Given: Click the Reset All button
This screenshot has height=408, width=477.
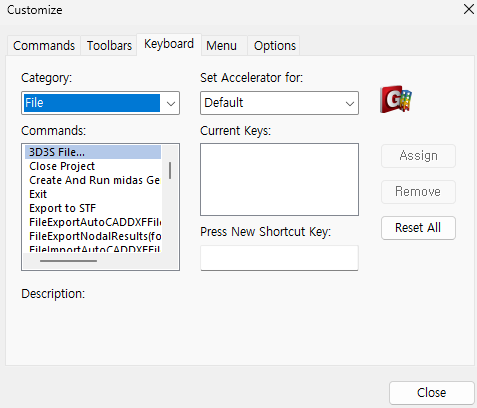Looking at the screenshot, I should coord(418,228).
